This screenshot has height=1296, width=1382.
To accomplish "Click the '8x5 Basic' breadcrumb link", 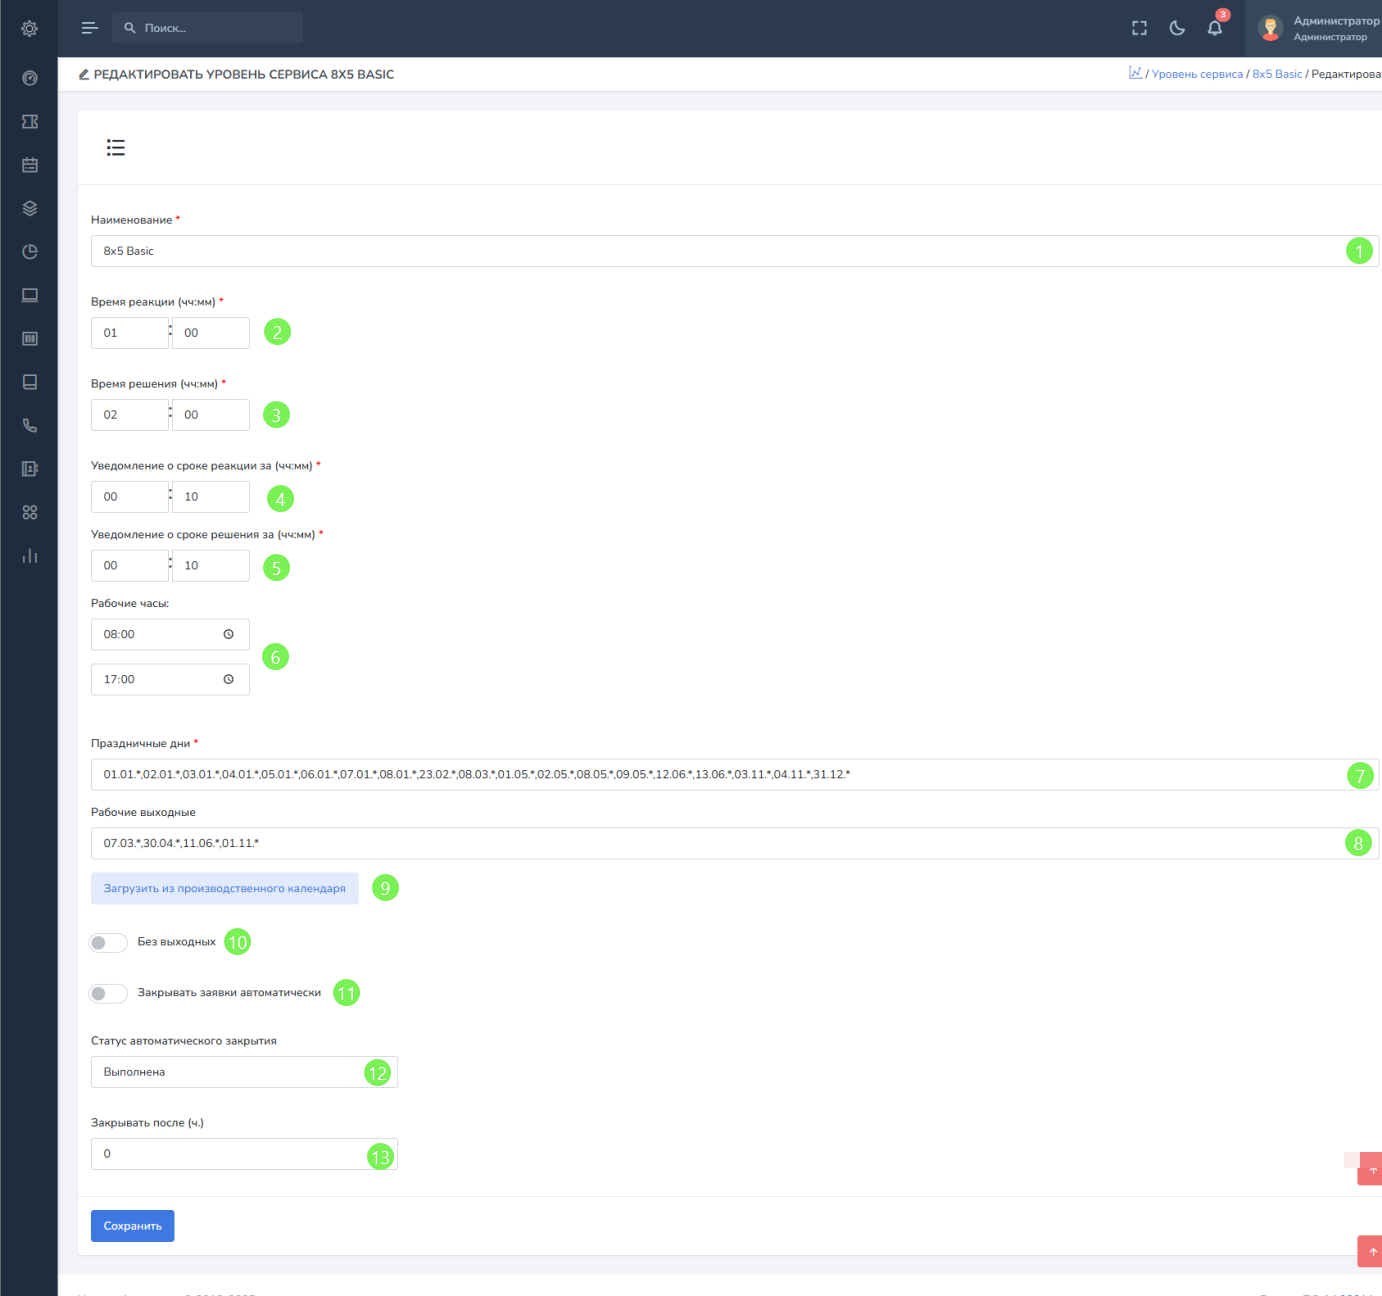I will tap(1277, 74).
